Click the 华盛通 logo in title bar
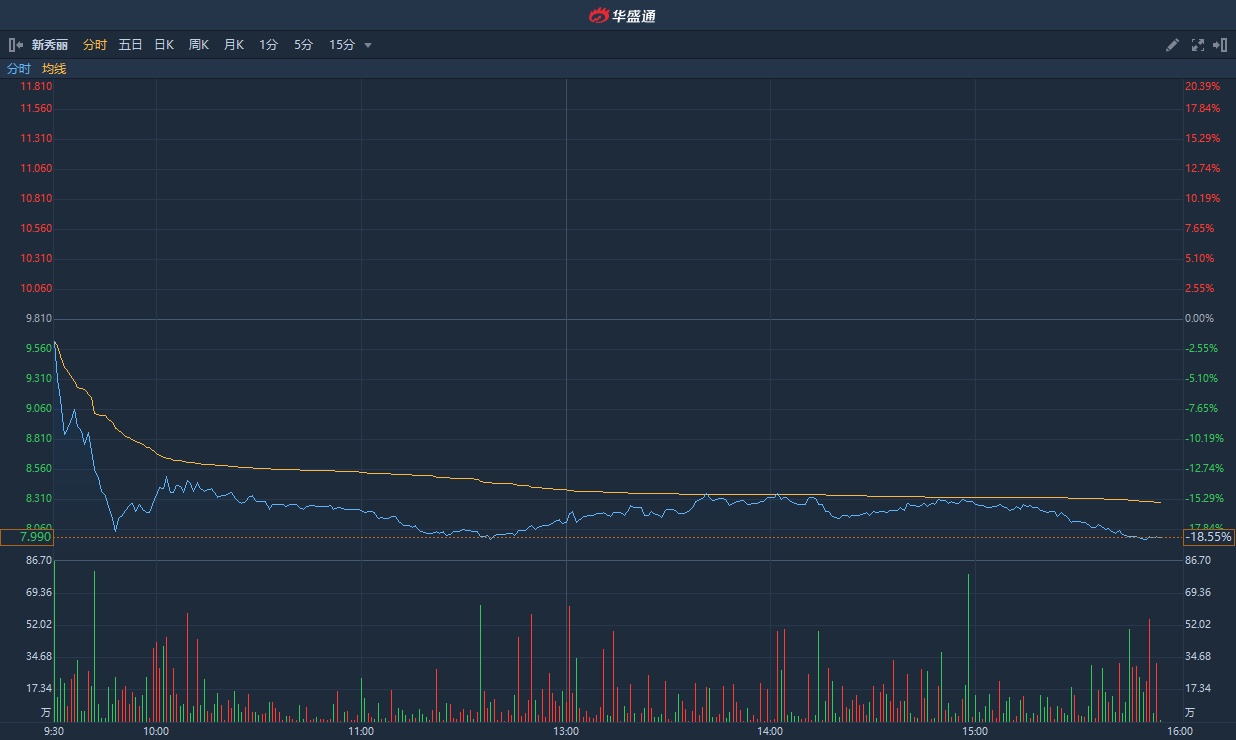 pos(621,15)
